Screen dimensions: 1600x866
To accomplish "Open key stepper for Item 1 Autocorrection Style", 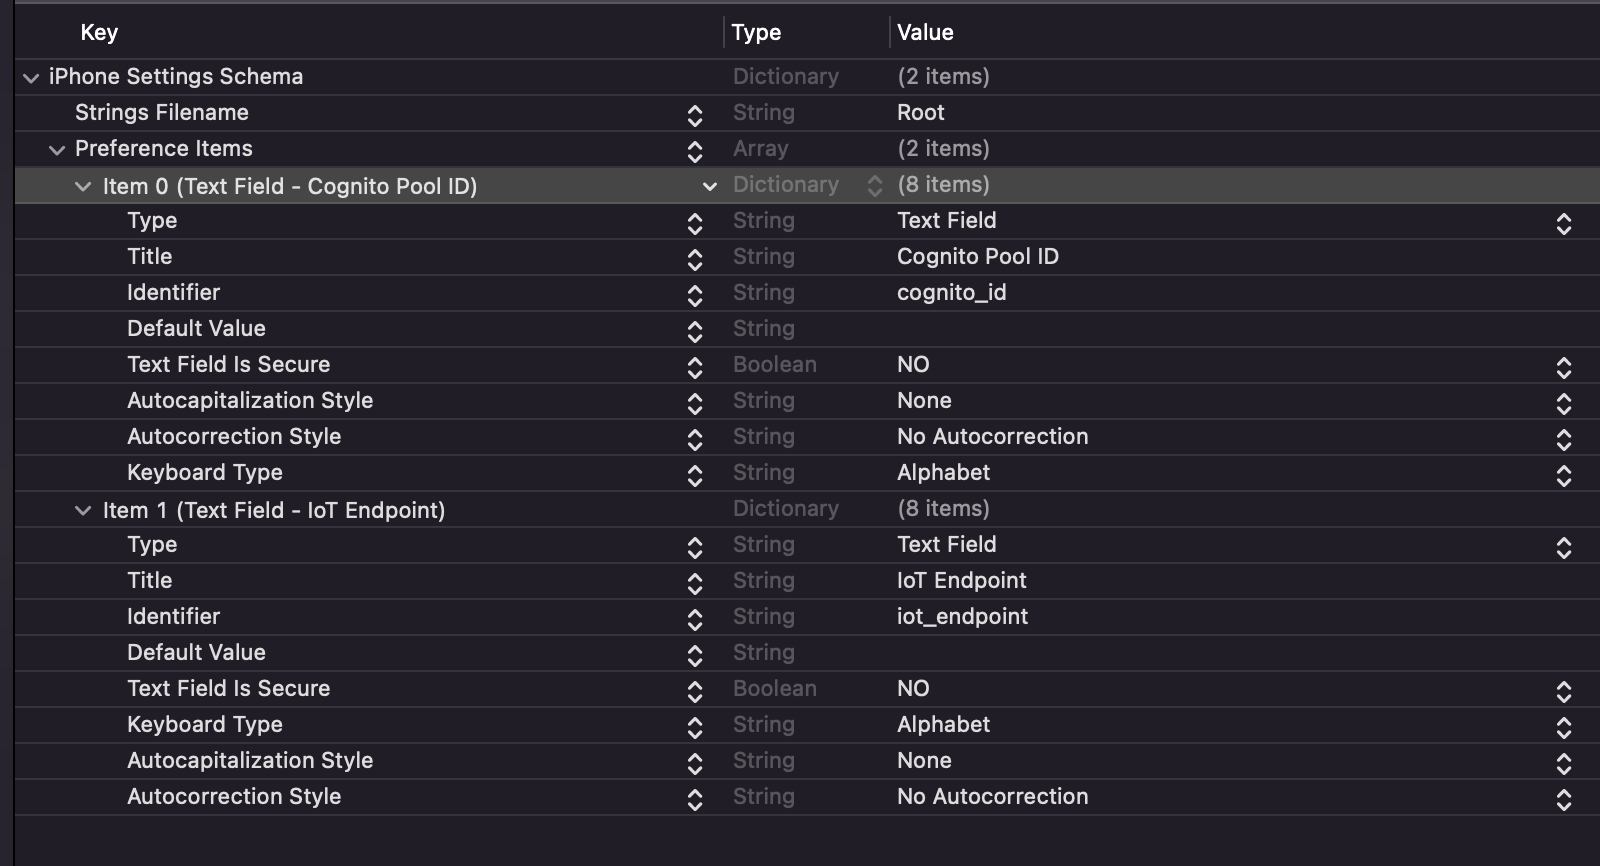I will pos(695,799).
